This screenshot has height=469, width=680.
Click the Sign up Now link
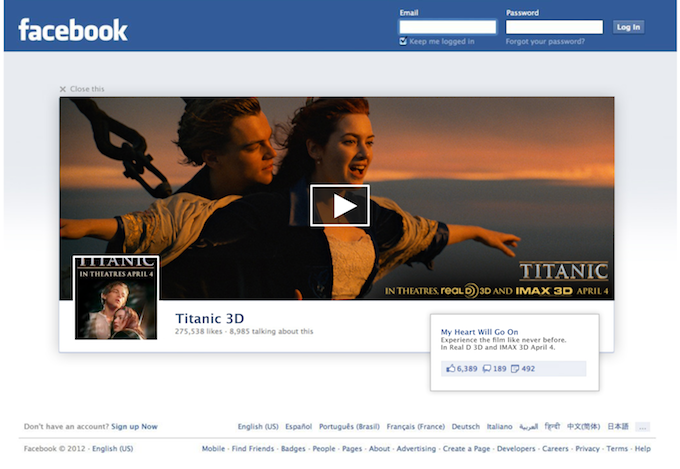134,426
